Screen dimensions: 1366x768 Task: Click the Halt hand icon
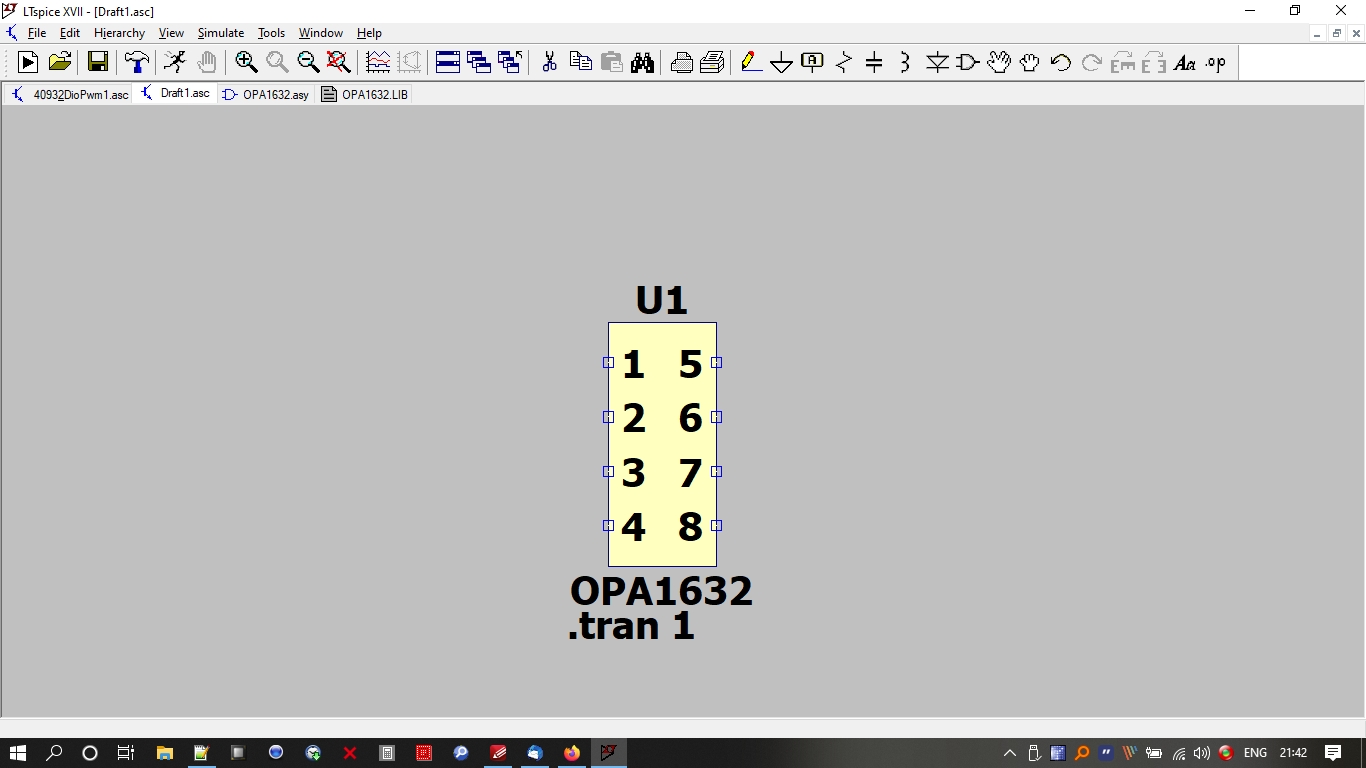click(x=206, y=63)
